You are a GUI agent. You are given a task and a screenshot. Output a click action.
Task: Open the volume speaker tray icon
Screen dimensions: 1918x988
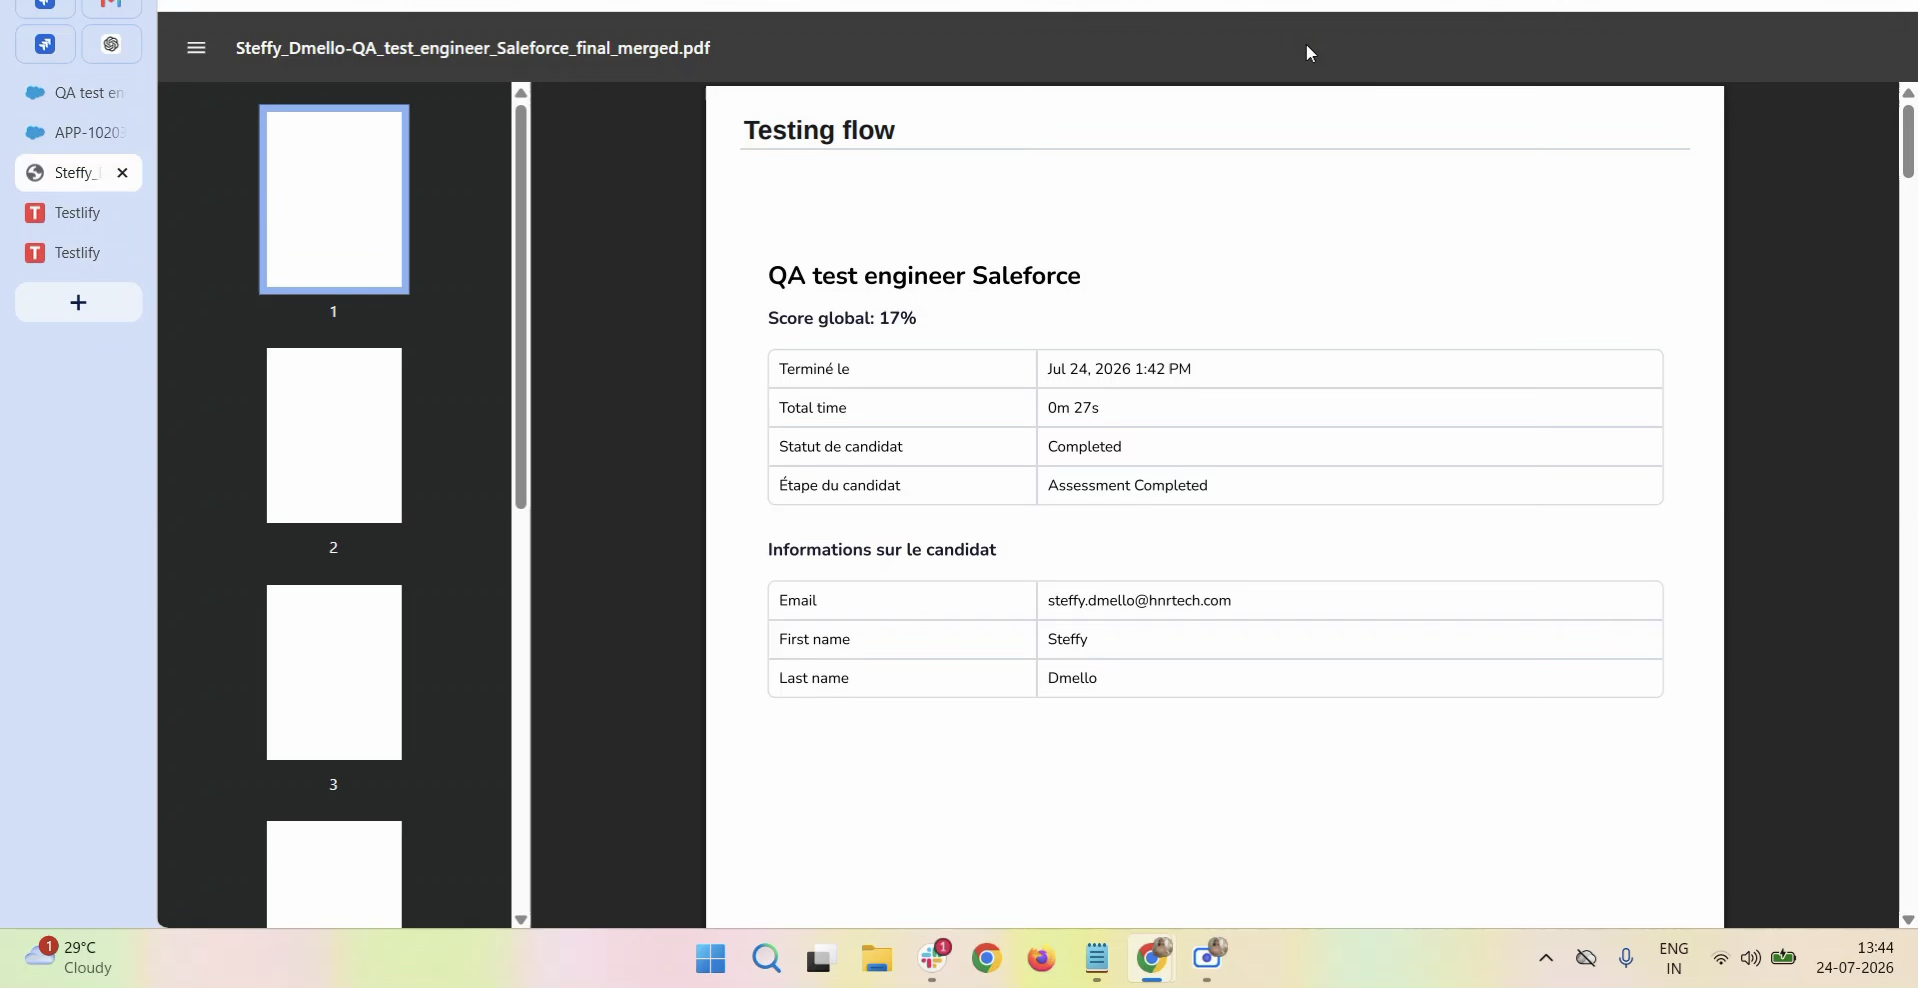tap(1751, 959)
